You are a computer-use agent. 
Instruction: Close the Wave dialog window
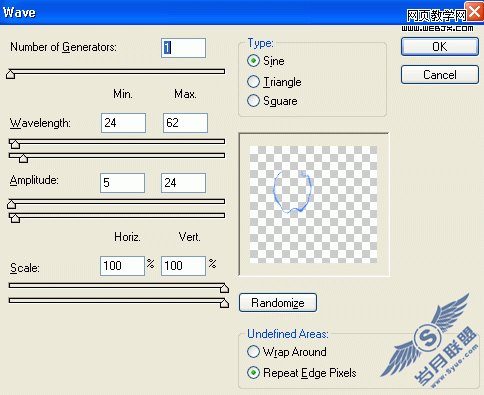(x=475, y=11)
